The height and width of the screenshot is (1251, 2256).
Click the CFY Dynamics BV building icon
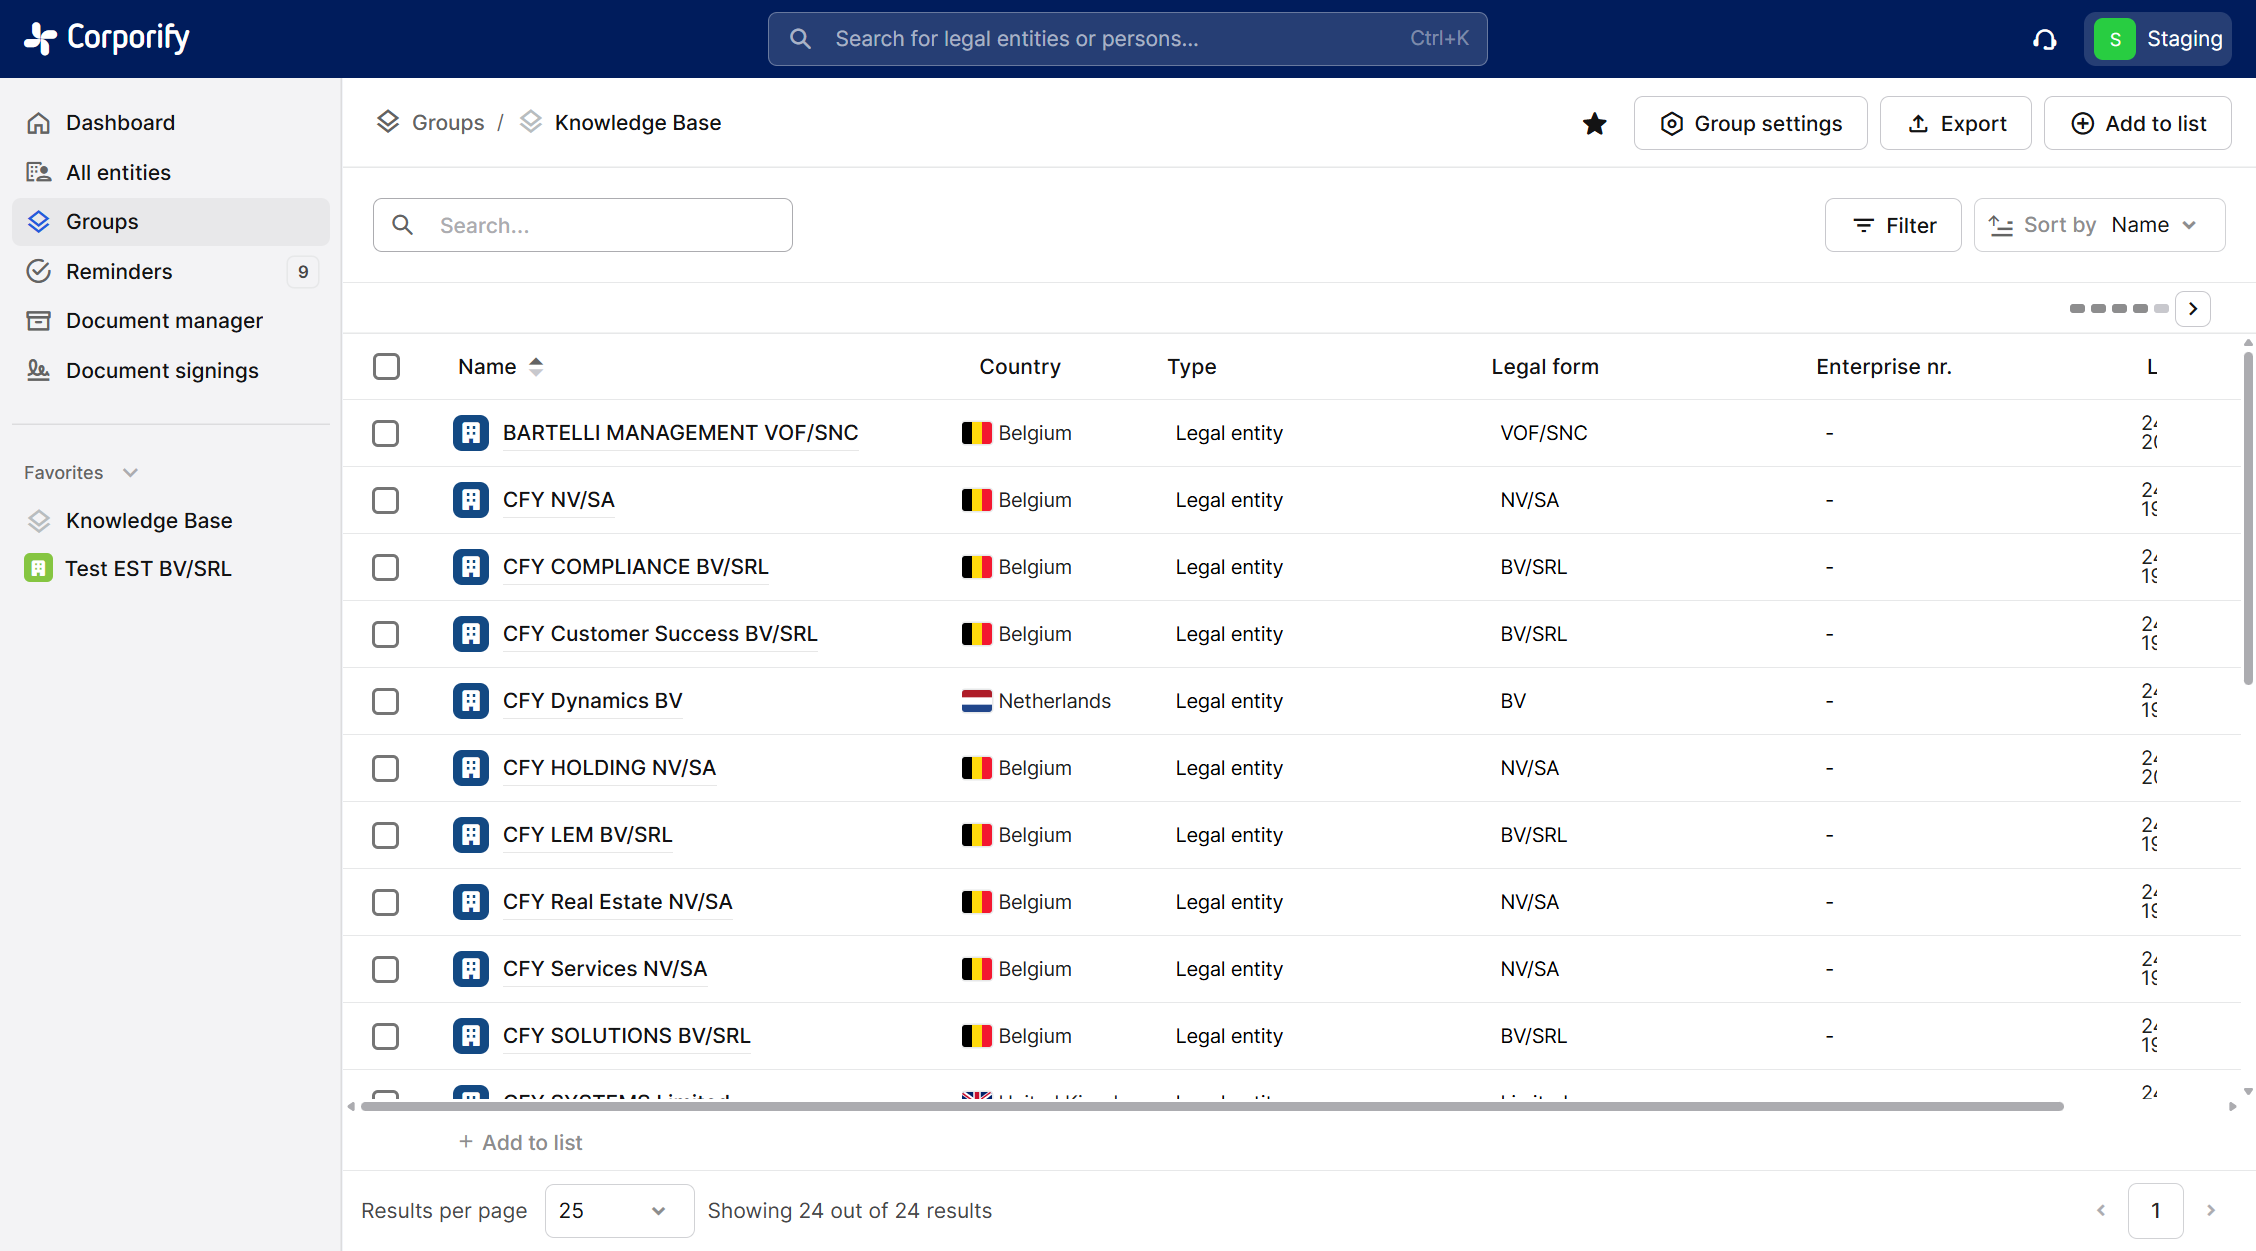tap(470, 701)
